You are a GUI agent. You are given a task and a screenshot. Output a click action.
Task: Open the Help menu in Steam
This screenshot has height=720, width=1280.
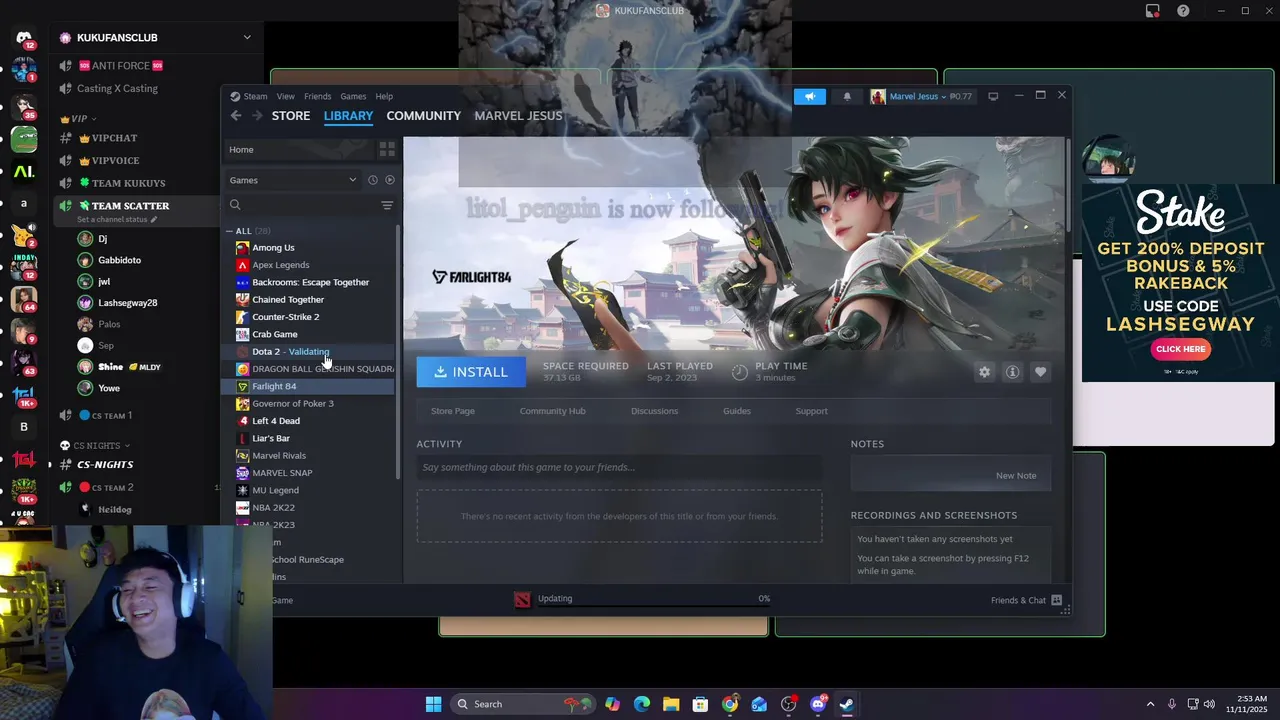click(x=384, y=96)
